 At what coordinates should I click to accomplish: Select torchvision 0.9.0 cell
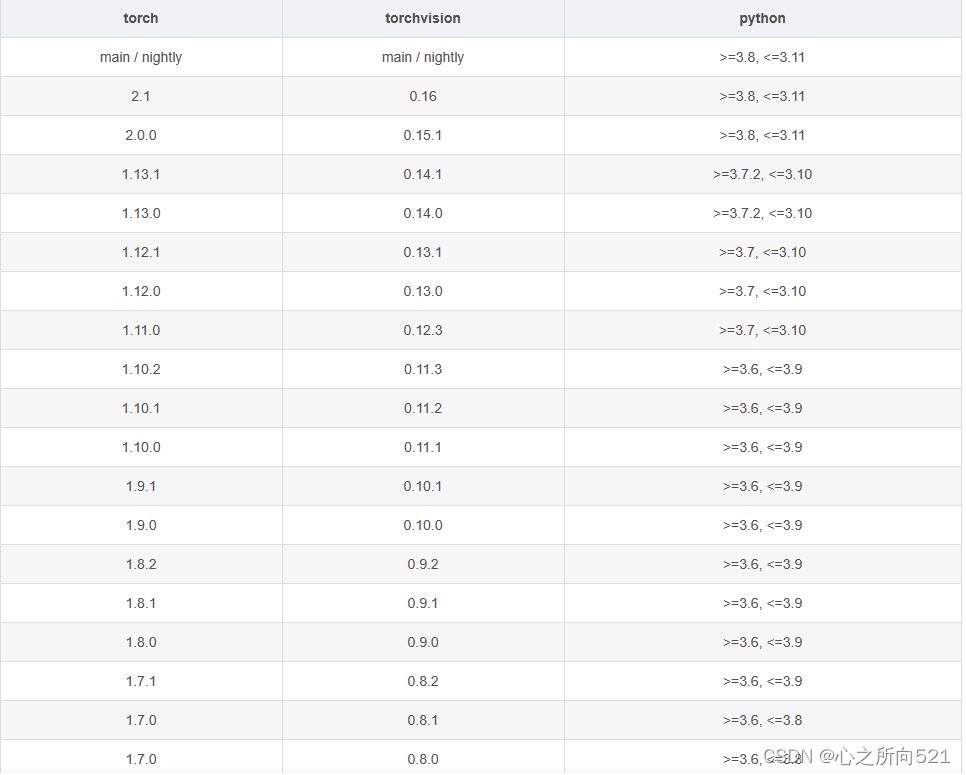(423, 642)
